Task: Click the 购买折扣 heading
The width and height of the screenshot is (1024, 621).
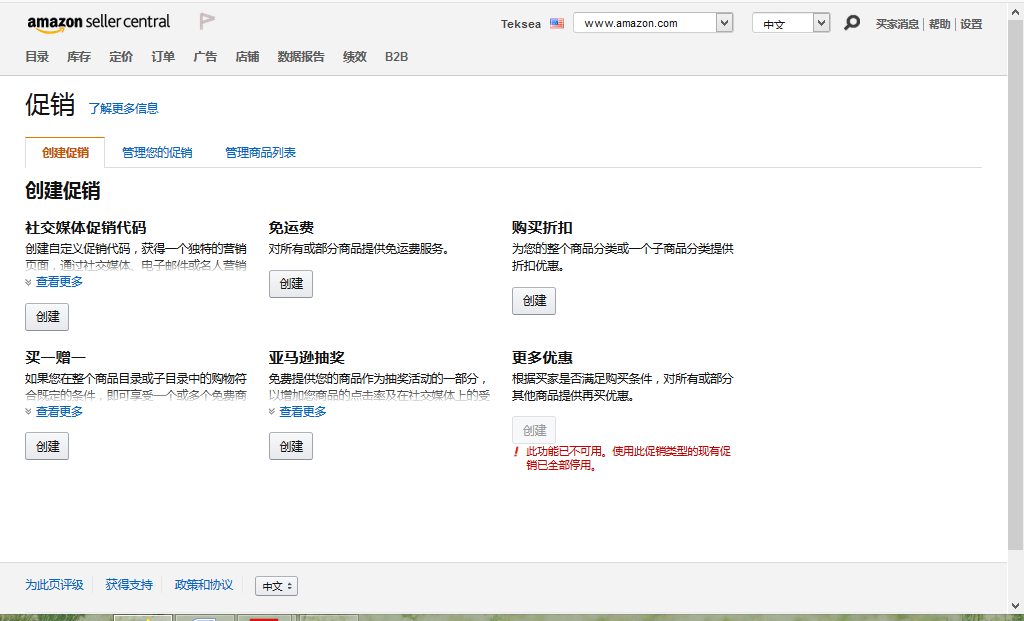Action: [x=542, y=228]
